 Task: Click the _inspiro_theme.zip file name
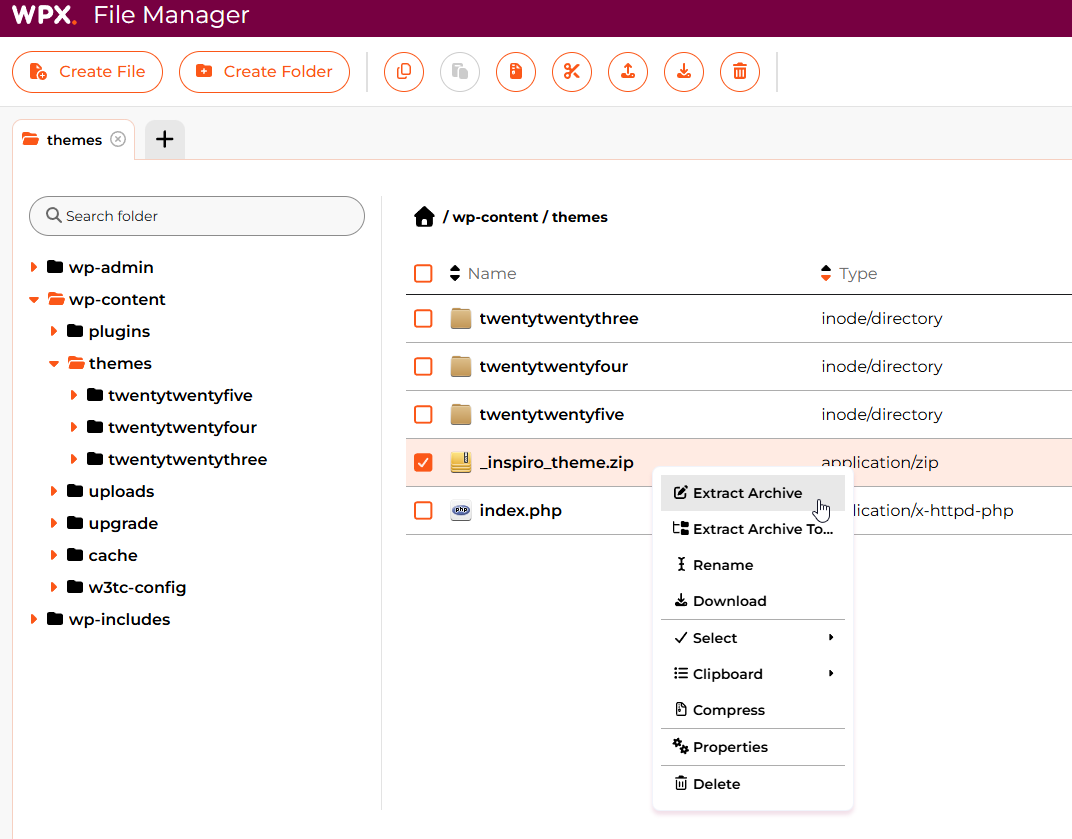point(557,462)
